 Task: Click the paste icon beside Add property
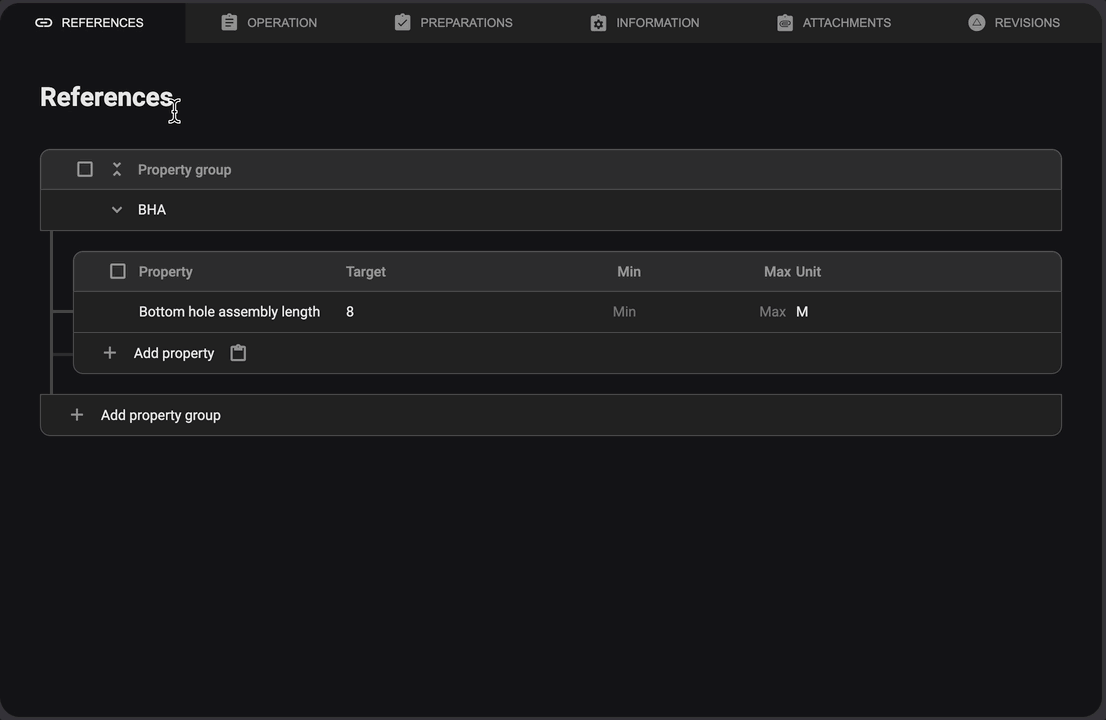point(238,352)
